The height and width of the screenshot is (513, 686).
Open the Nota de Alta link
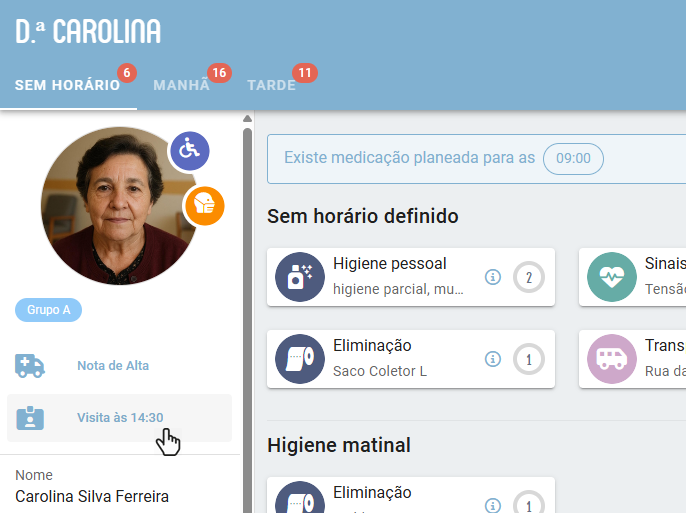(113, 366)
